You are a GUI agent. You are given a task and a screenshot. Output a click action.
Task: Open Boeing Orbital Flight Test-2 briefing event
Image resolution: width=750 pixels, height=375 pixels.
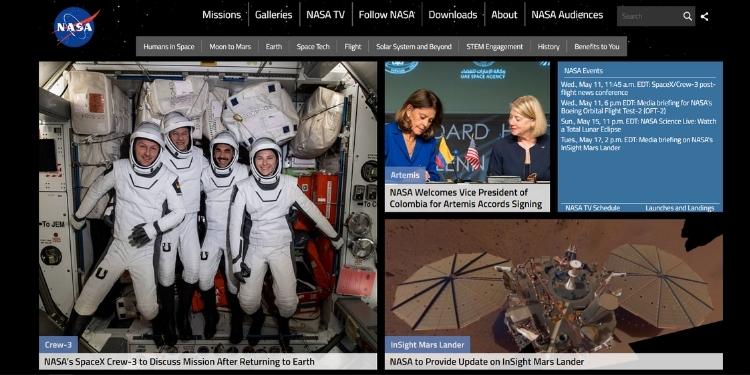coord(636,107)
